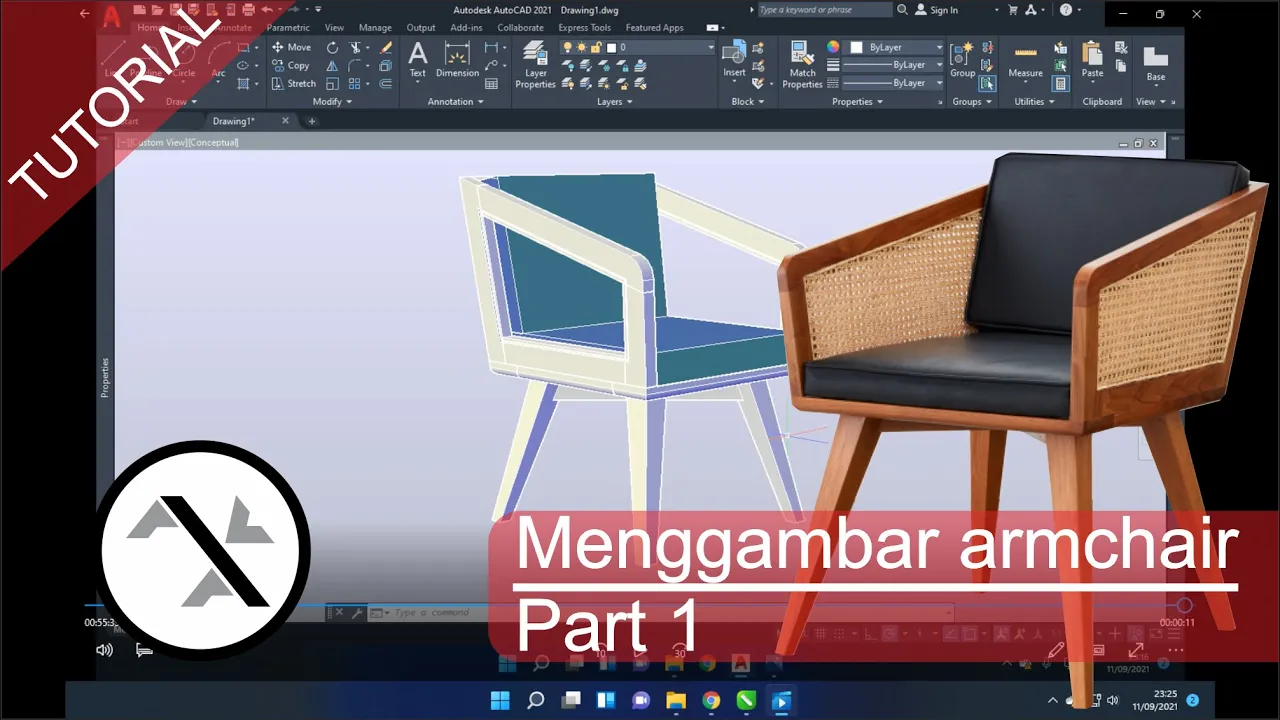The width and height of the screenshot is (1280, 720).
Task: Open Windows Start from taskbar
Action: pyautogui.click(x=500, y=700)
